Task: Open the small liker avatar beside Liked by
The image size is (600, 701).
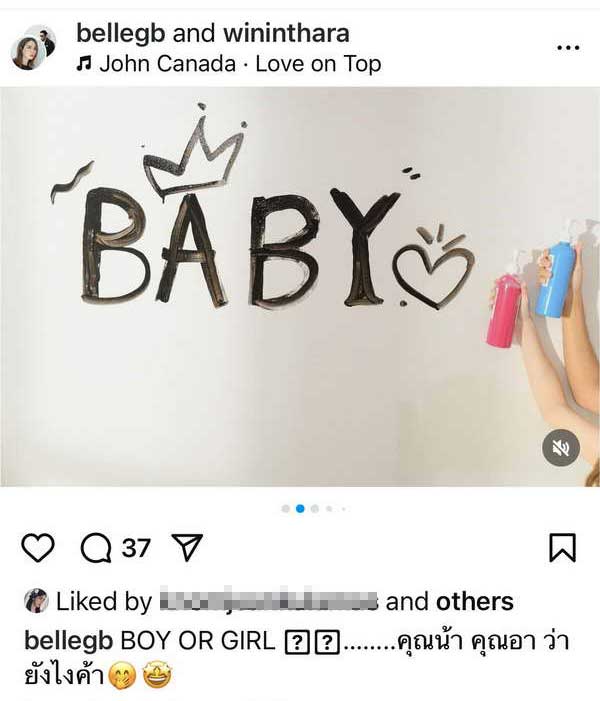Action: (x=36, y=601)
